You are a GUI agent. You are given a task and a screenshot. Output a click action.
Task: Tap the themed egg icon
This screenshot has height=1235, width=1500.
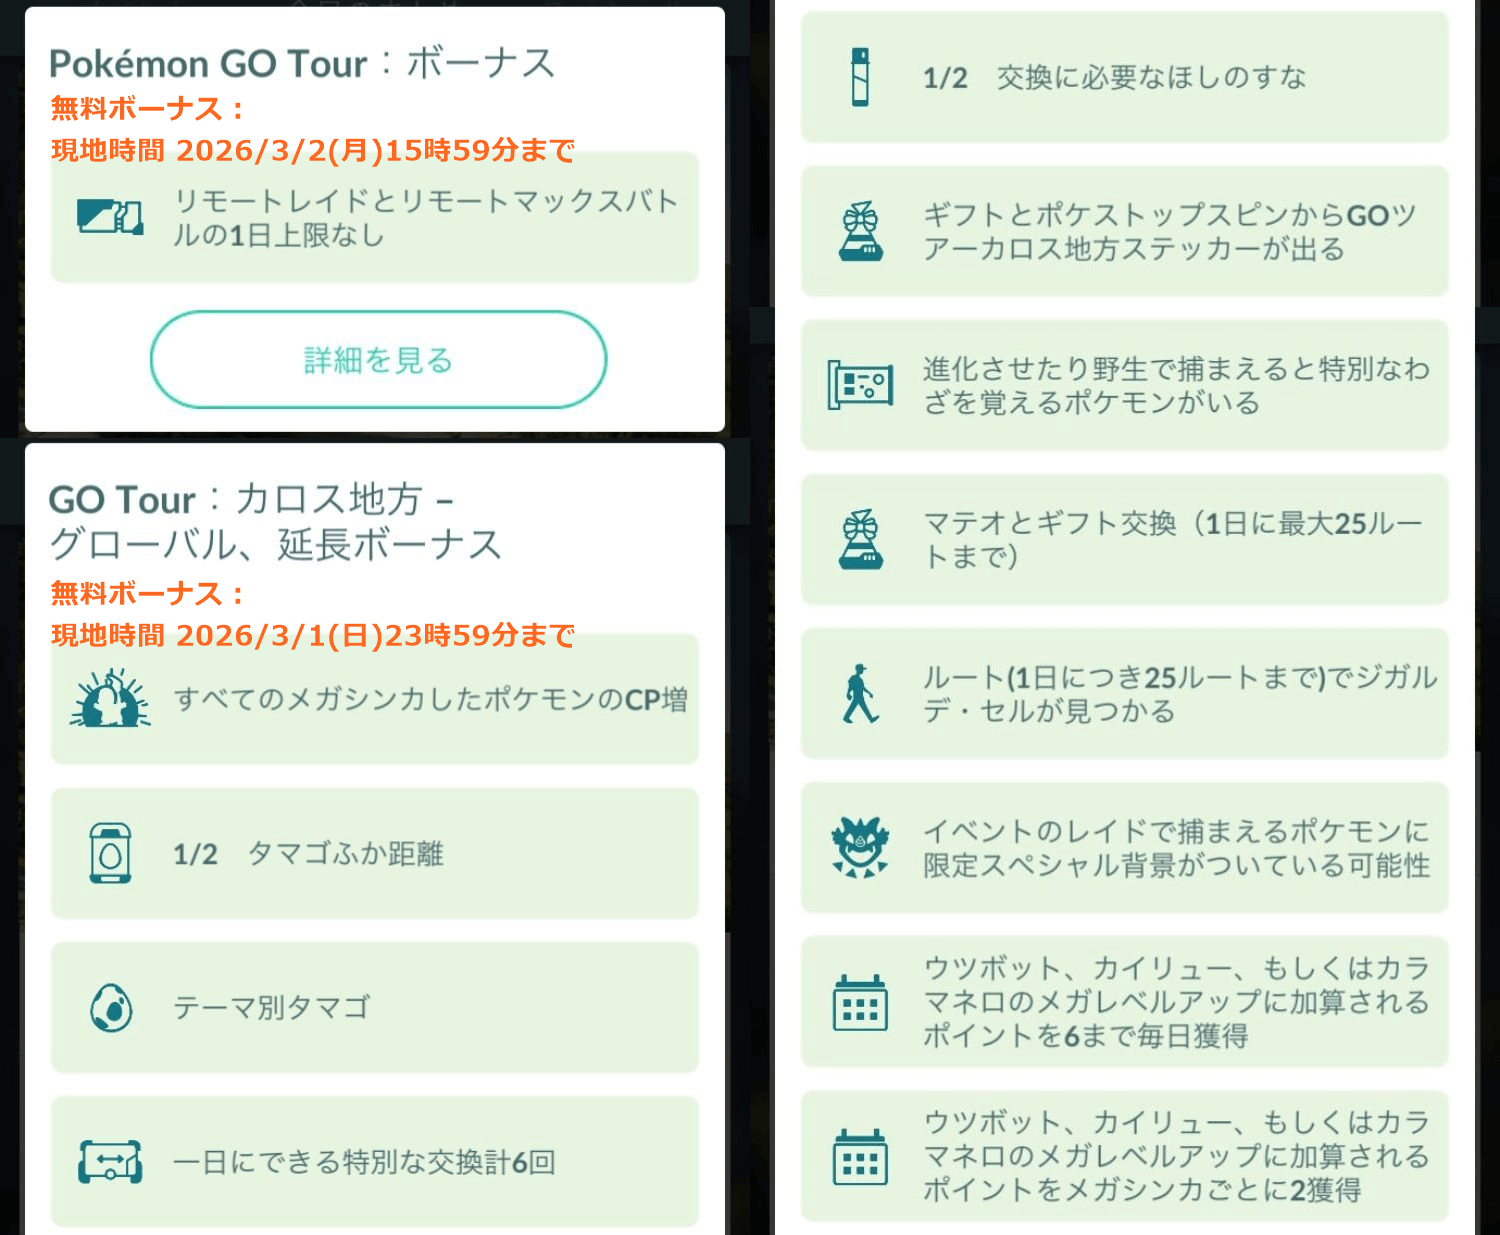[x=110, y=1007]
